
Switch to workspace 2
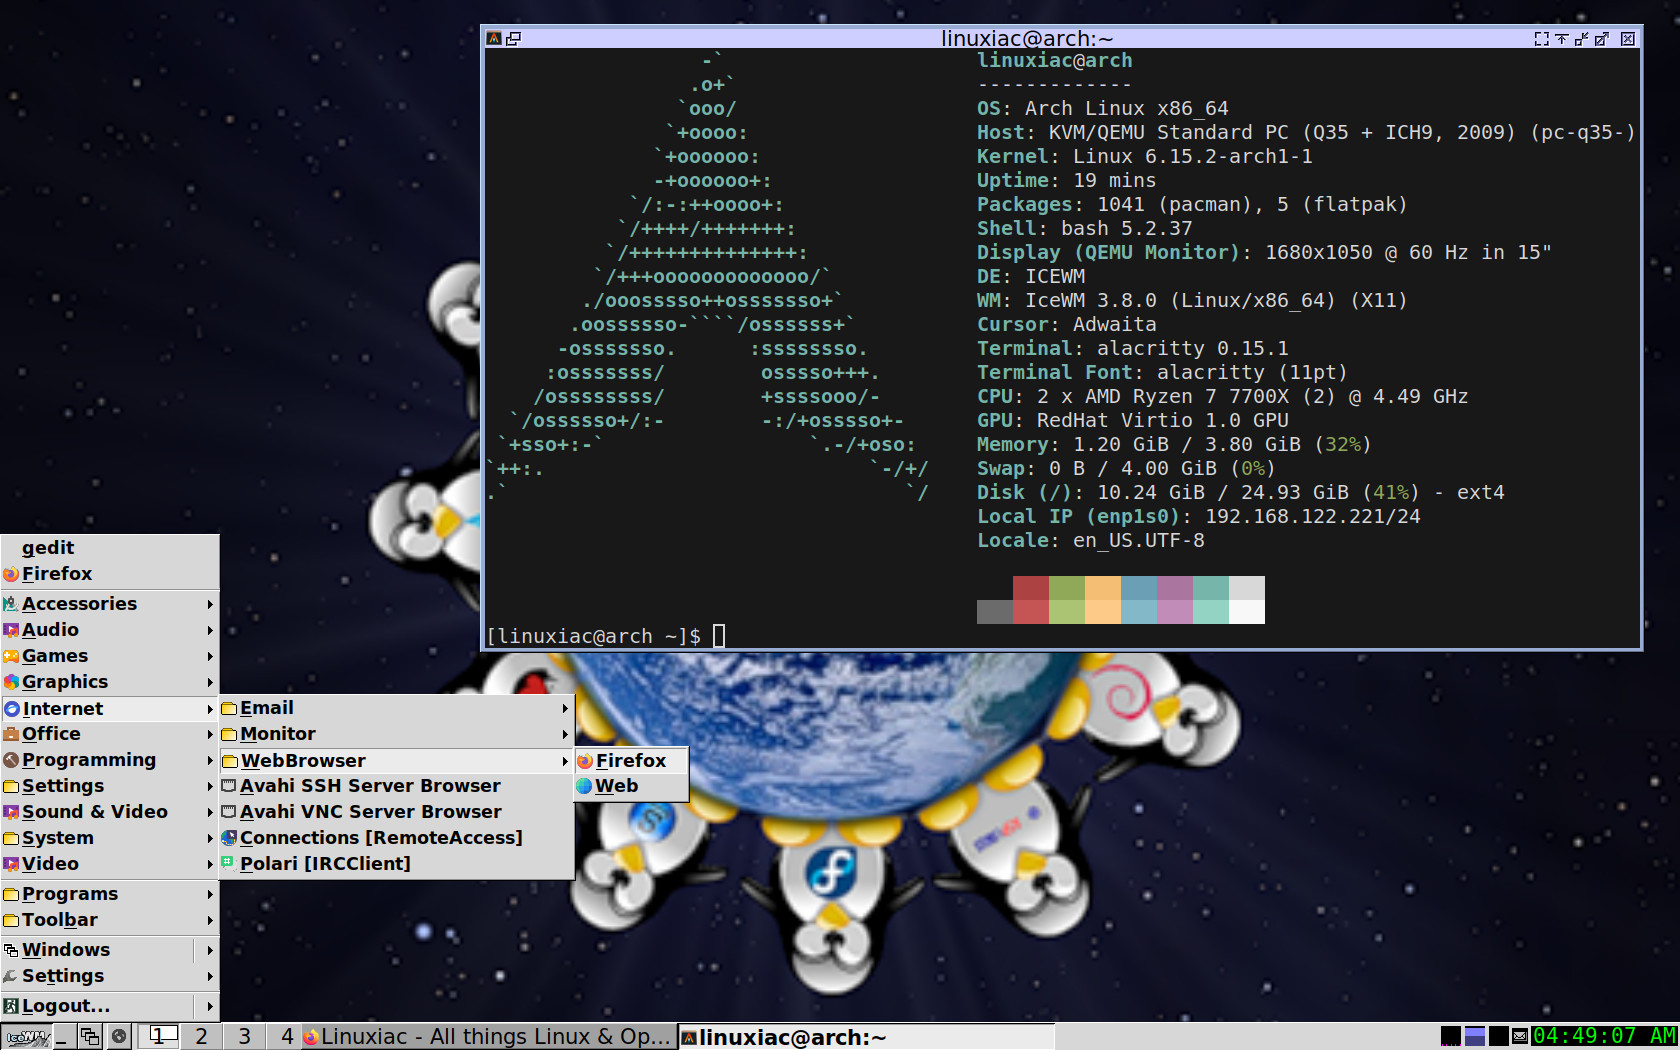(x=201, y=1037)
